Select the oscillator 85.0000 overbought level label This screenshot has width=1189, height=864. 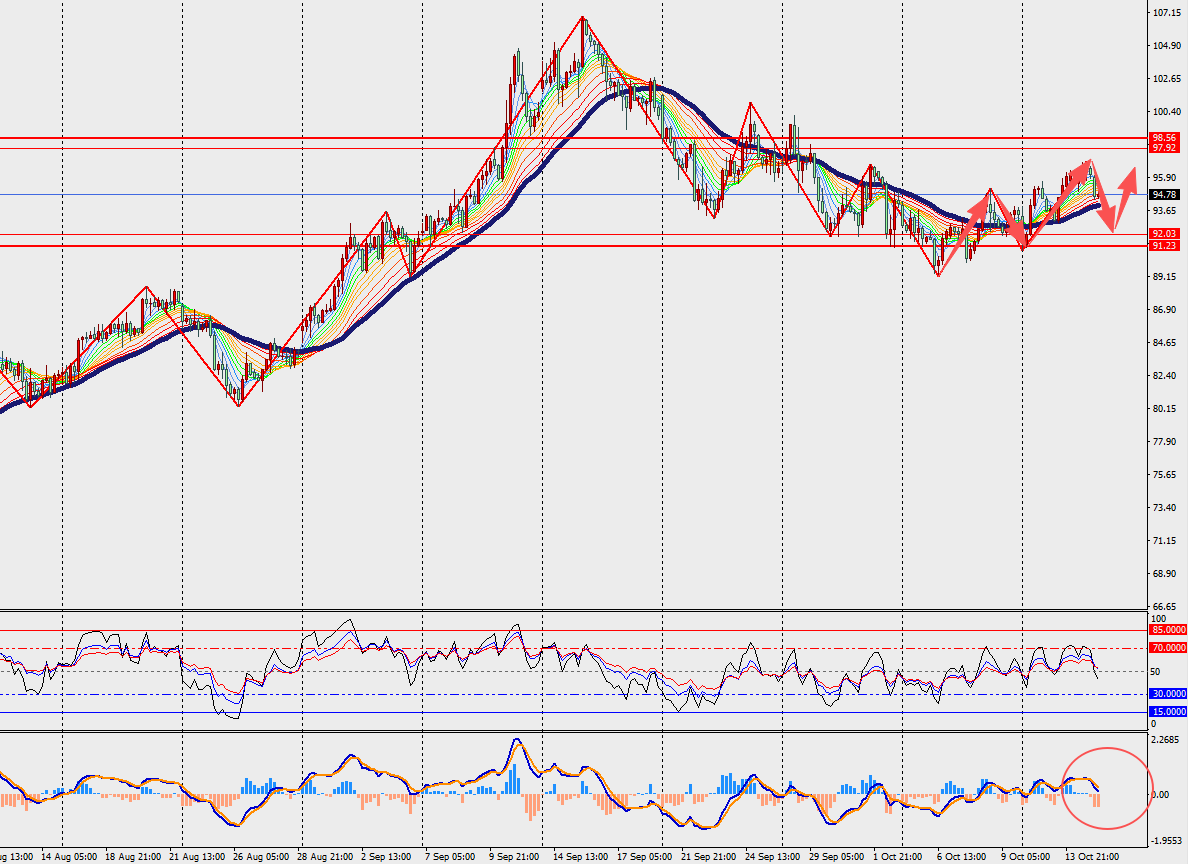point(1169,630)
